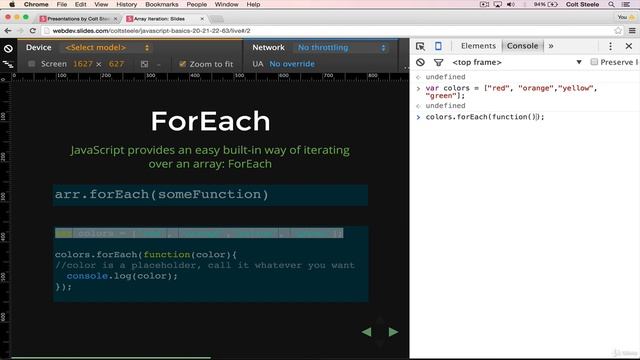This screenshot has height=360, width=640.
Task: Open the Network throttling dropdown
Action: click(341, 47)
